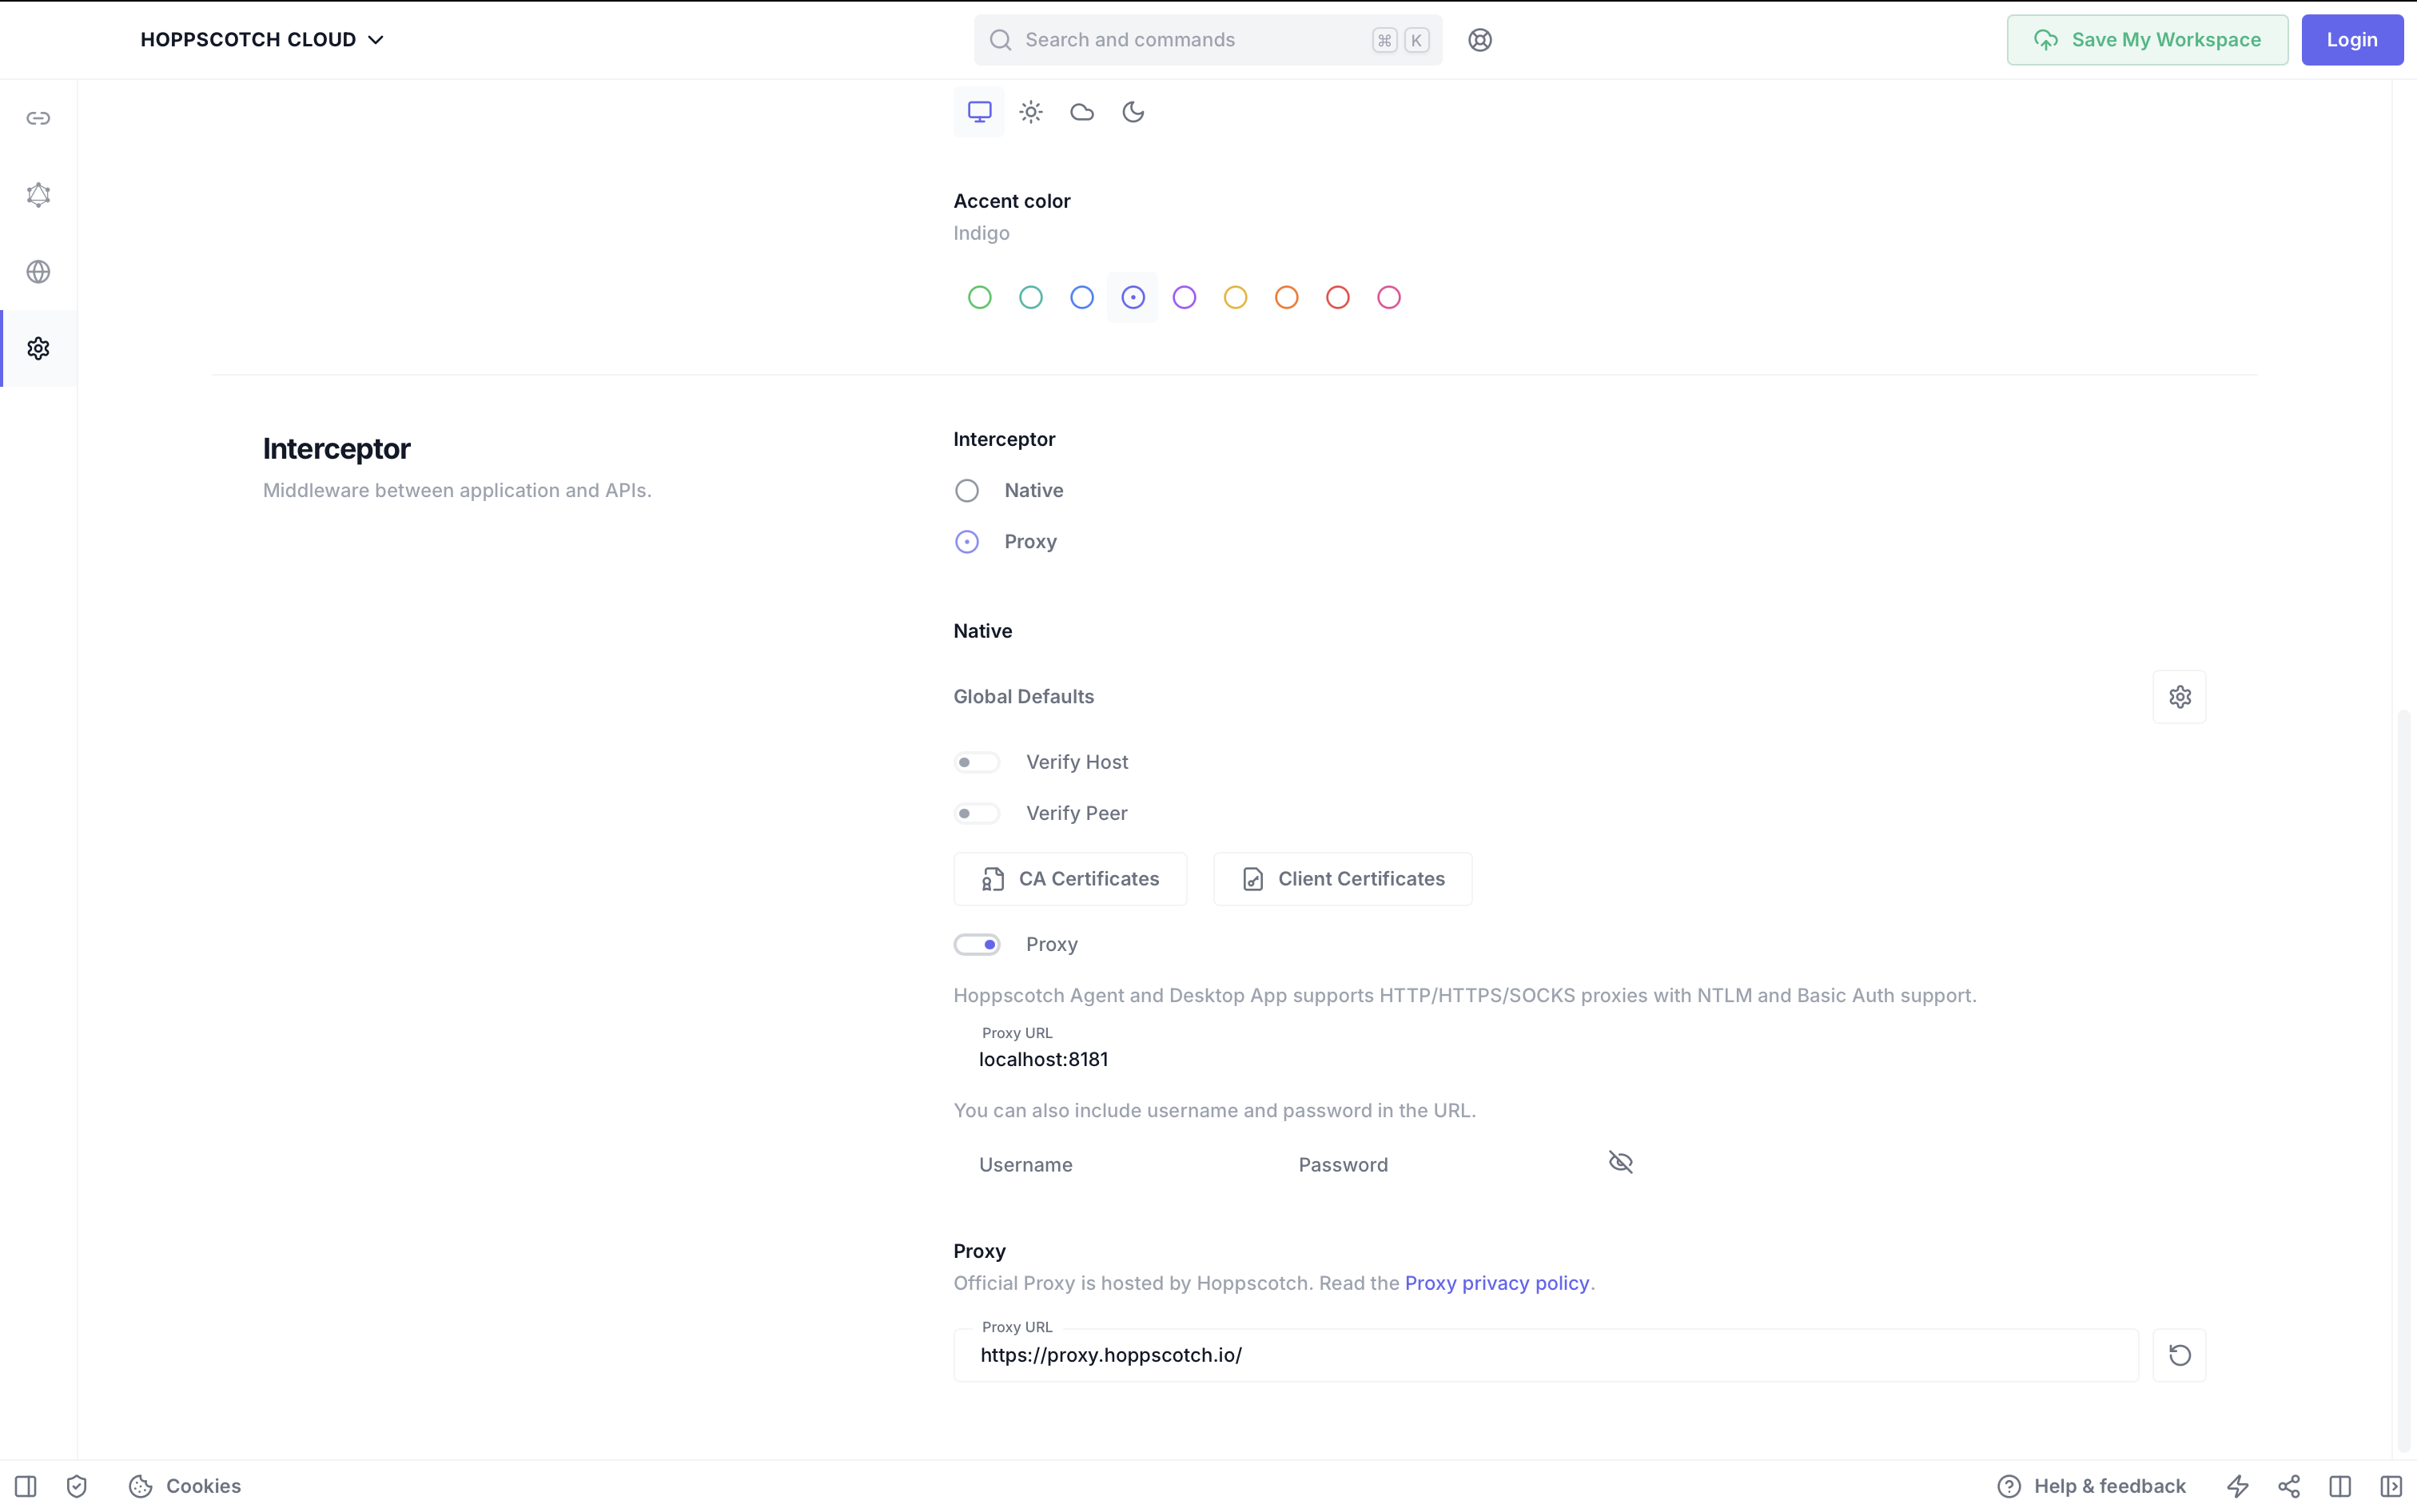Click the Password input field

click(1433, 1165)
